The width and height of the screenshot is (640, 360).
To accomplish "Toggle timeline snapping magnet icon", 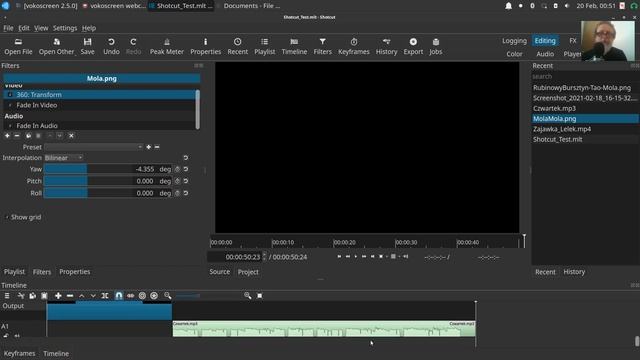I will [x=119, y=296].
